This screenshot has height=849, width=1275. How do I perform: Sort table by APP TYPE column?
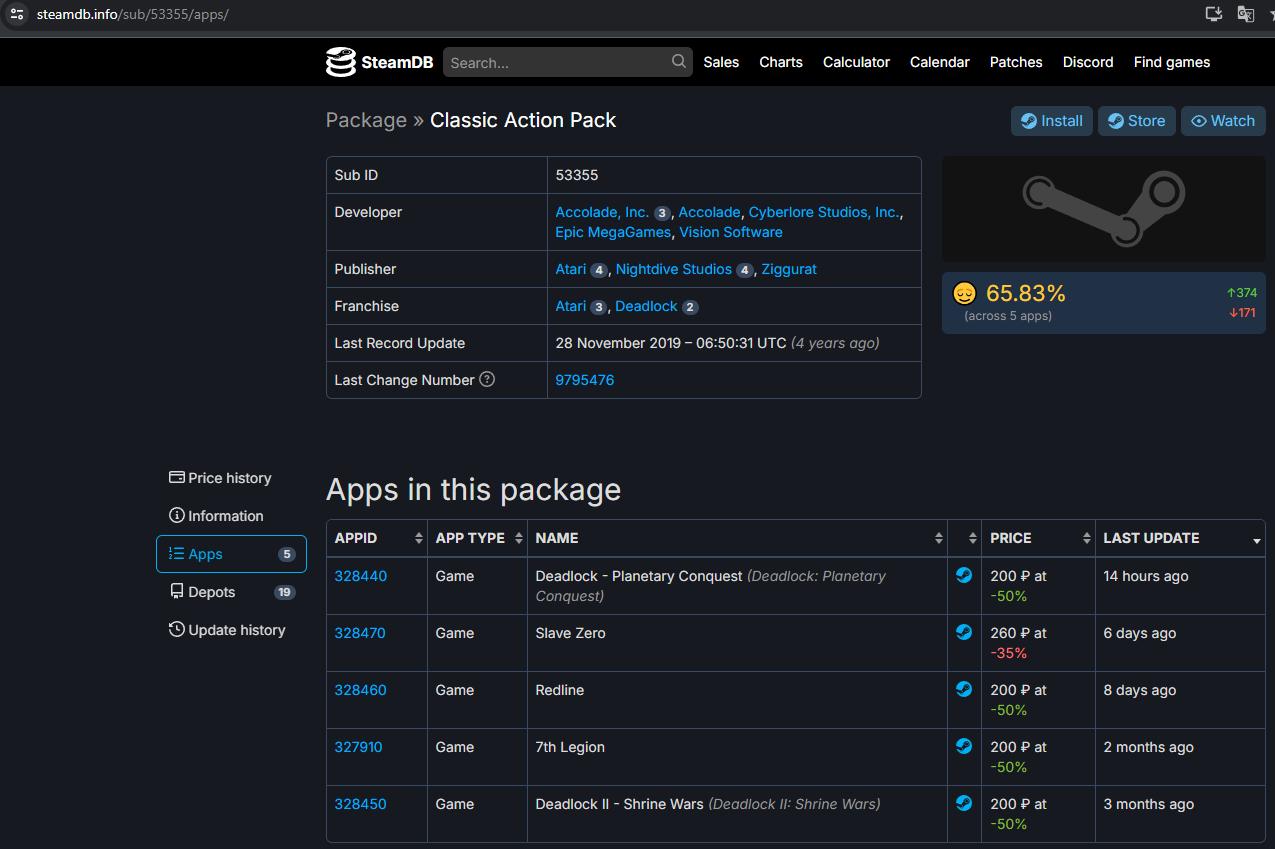pyautogui.click(x=477, y=538)
